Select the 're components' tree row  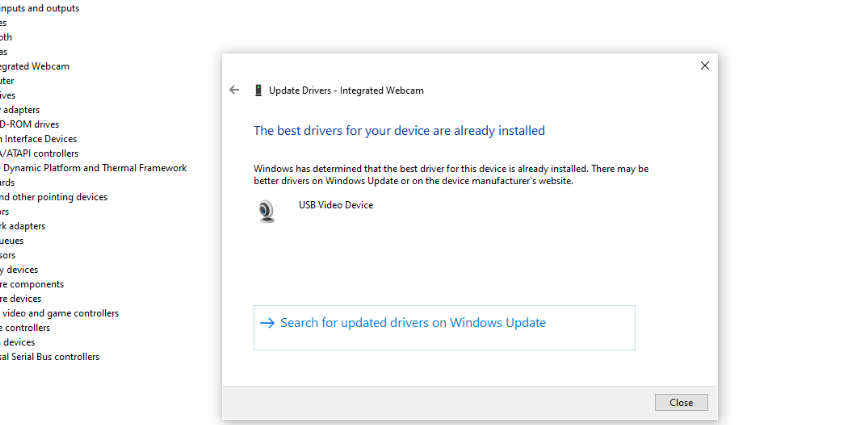[x=32, y=284]
